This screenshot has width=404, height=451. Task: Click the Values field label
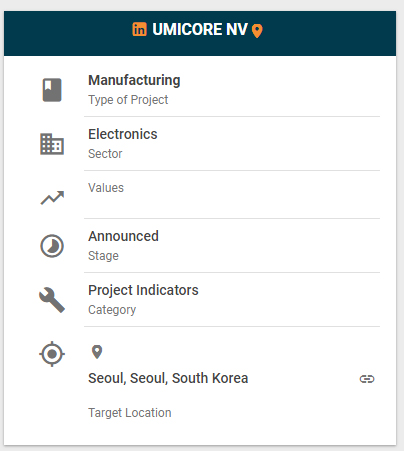click(x=106, y=188)
